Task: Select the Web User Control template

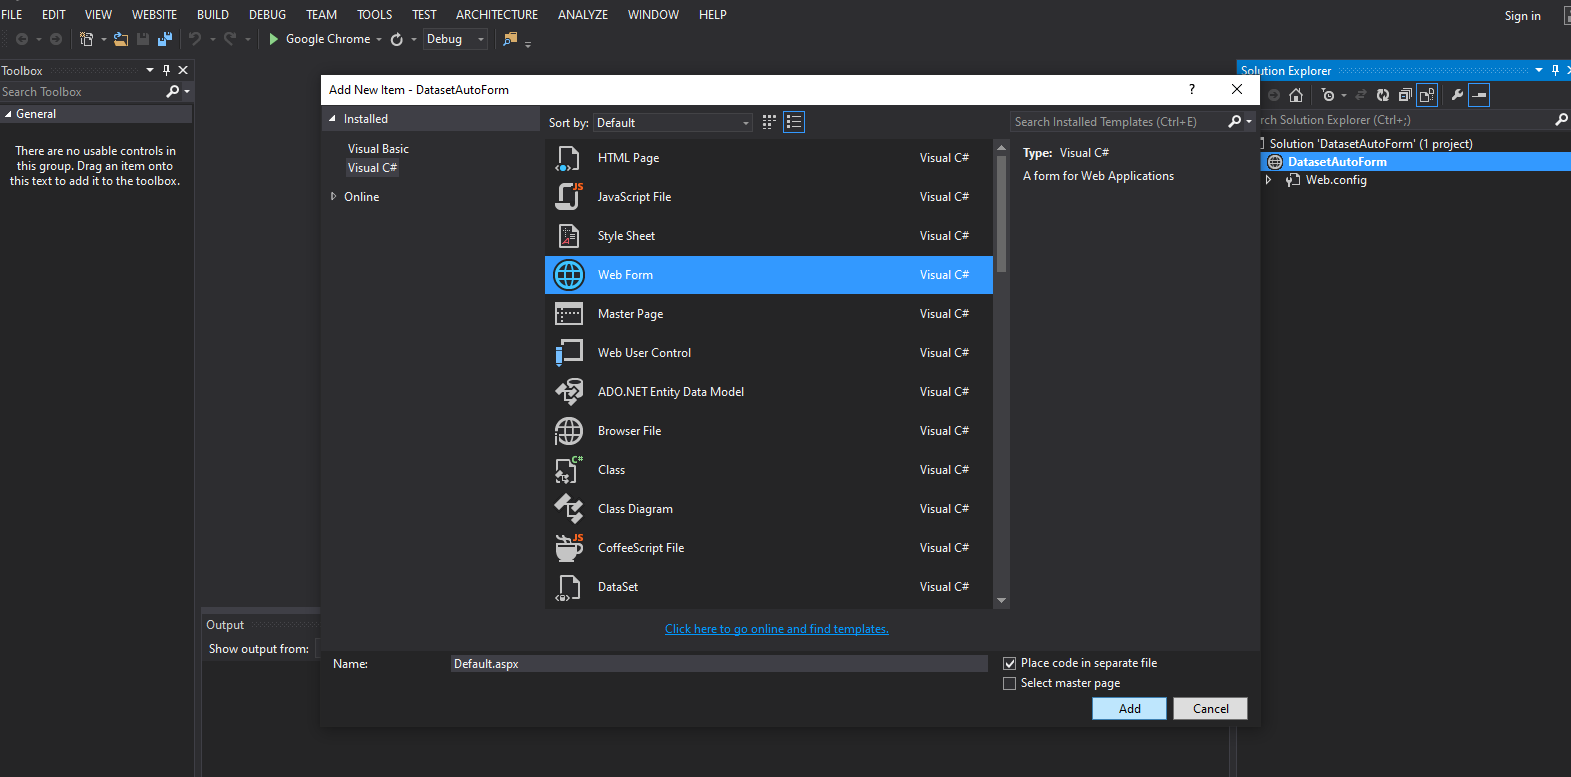Action: pyautogui.click(x=769, y=353)
